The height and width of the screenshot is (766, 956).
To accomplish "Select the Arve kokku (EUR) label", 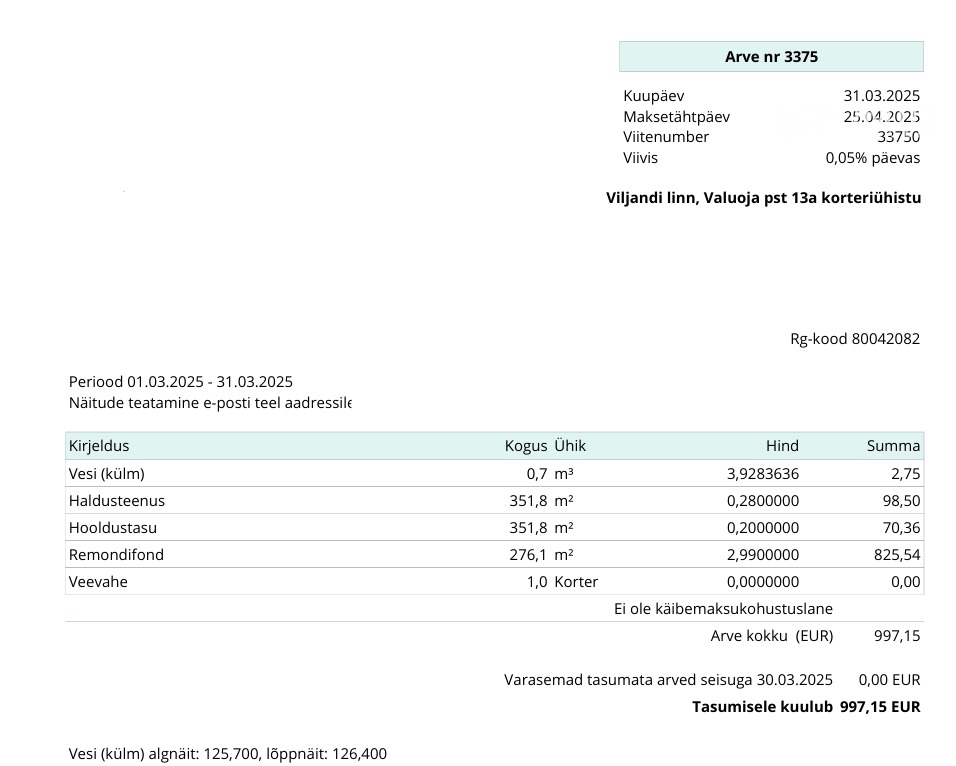I will point(771,636).
